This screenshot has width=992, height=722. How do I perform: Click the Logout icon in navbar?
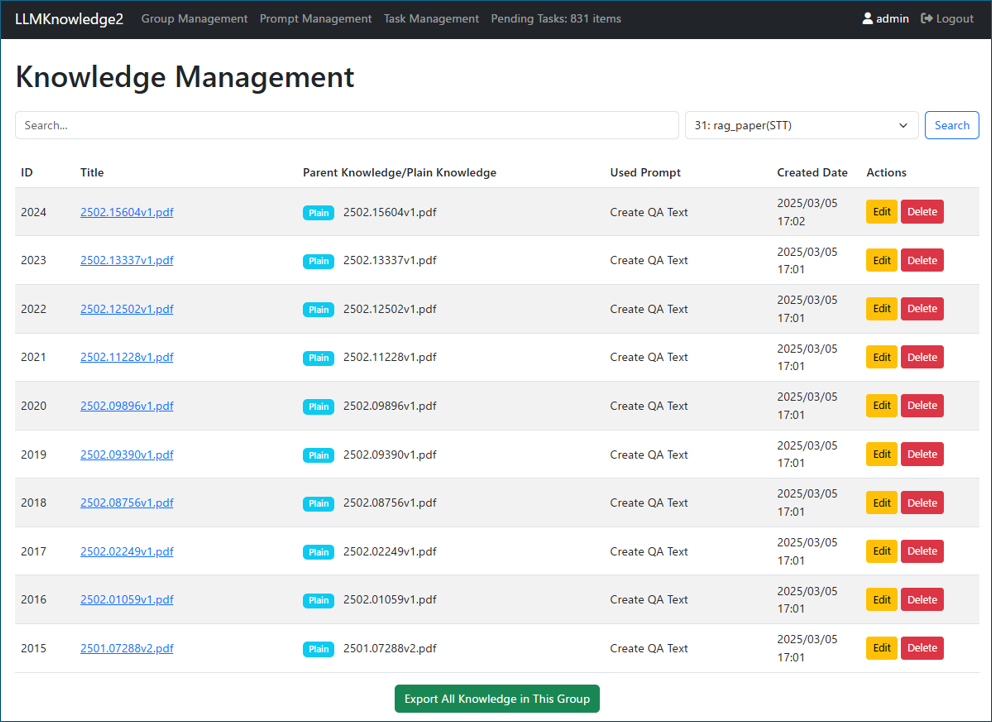pyautogui.click(x=927, y=19)
